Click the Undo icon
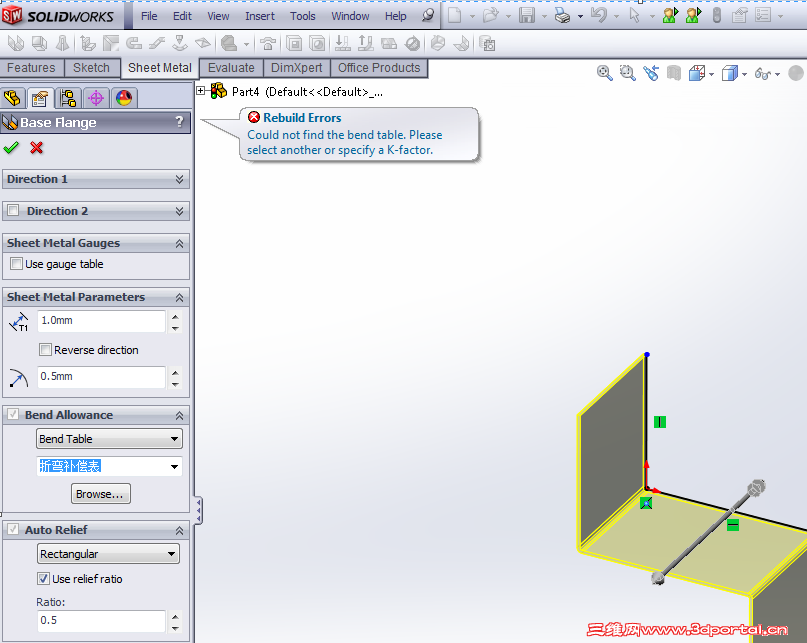Screen dimensions: 807x643 599,15
